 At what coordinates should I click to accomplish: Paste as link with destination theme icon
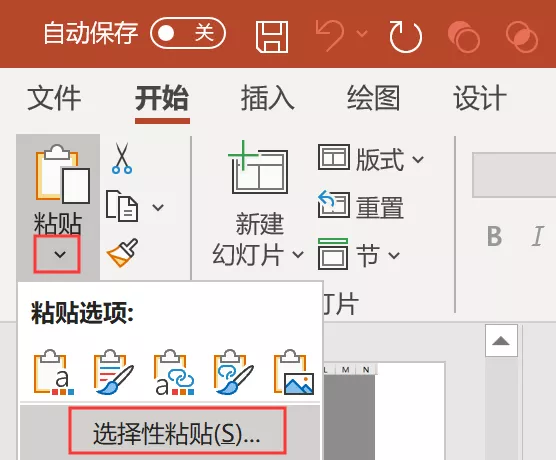coord(174,372)
